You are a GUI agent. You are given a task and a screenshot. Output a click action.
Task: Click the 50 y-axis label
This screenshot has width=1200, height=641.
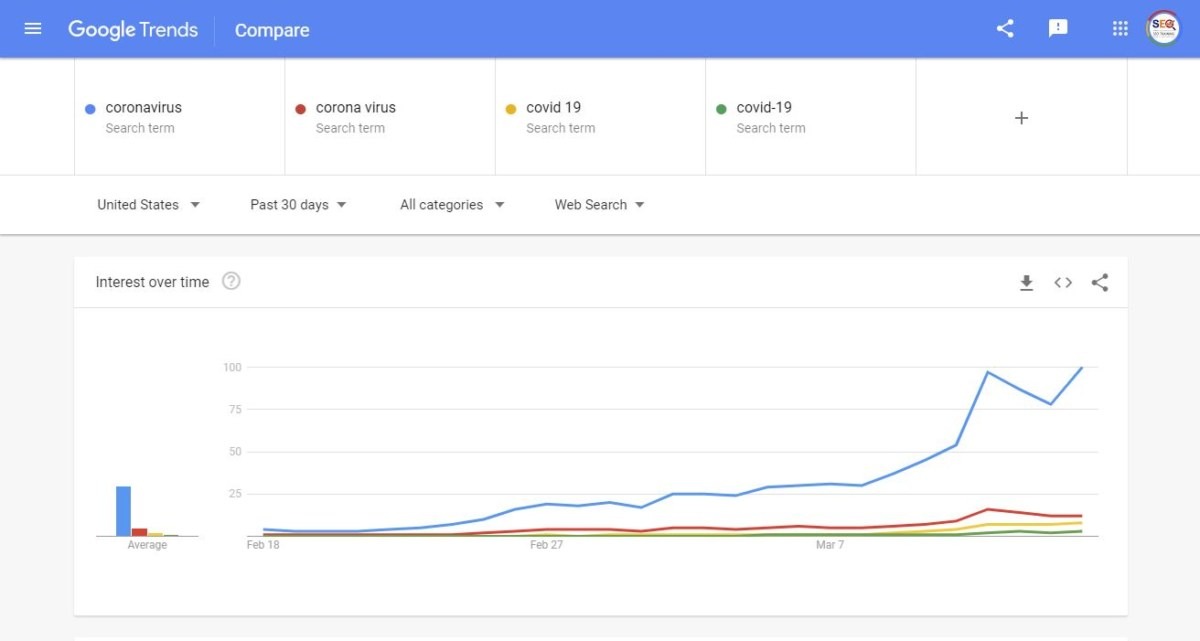pyautogui.click(x=235, y=451)
